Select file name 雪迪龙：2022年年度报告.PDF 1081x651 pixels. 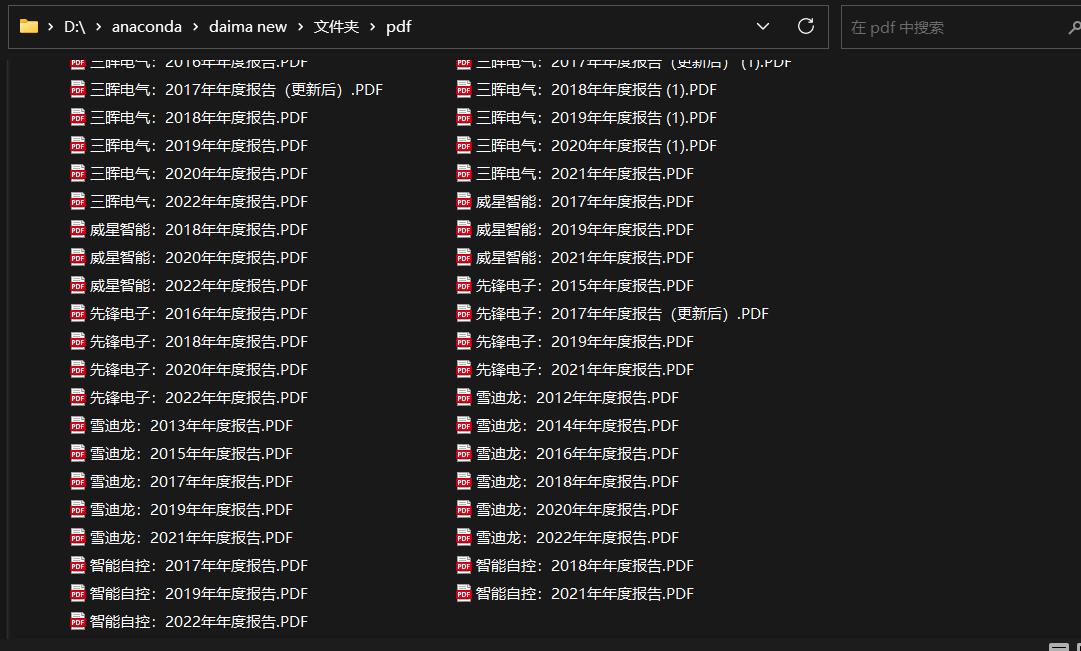[x=577, y=538]
